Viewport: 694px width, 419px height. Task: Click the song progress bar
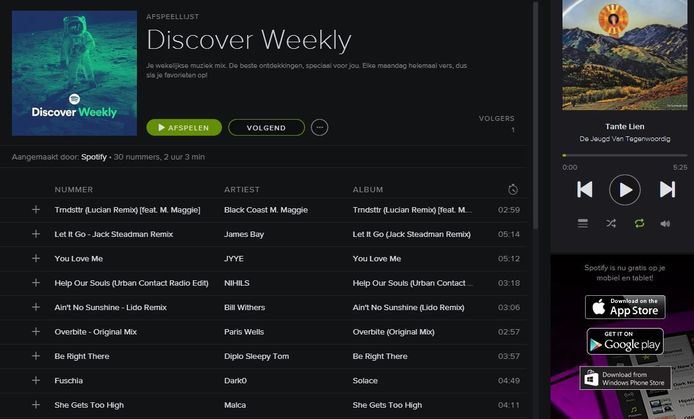tap(624, 155)
